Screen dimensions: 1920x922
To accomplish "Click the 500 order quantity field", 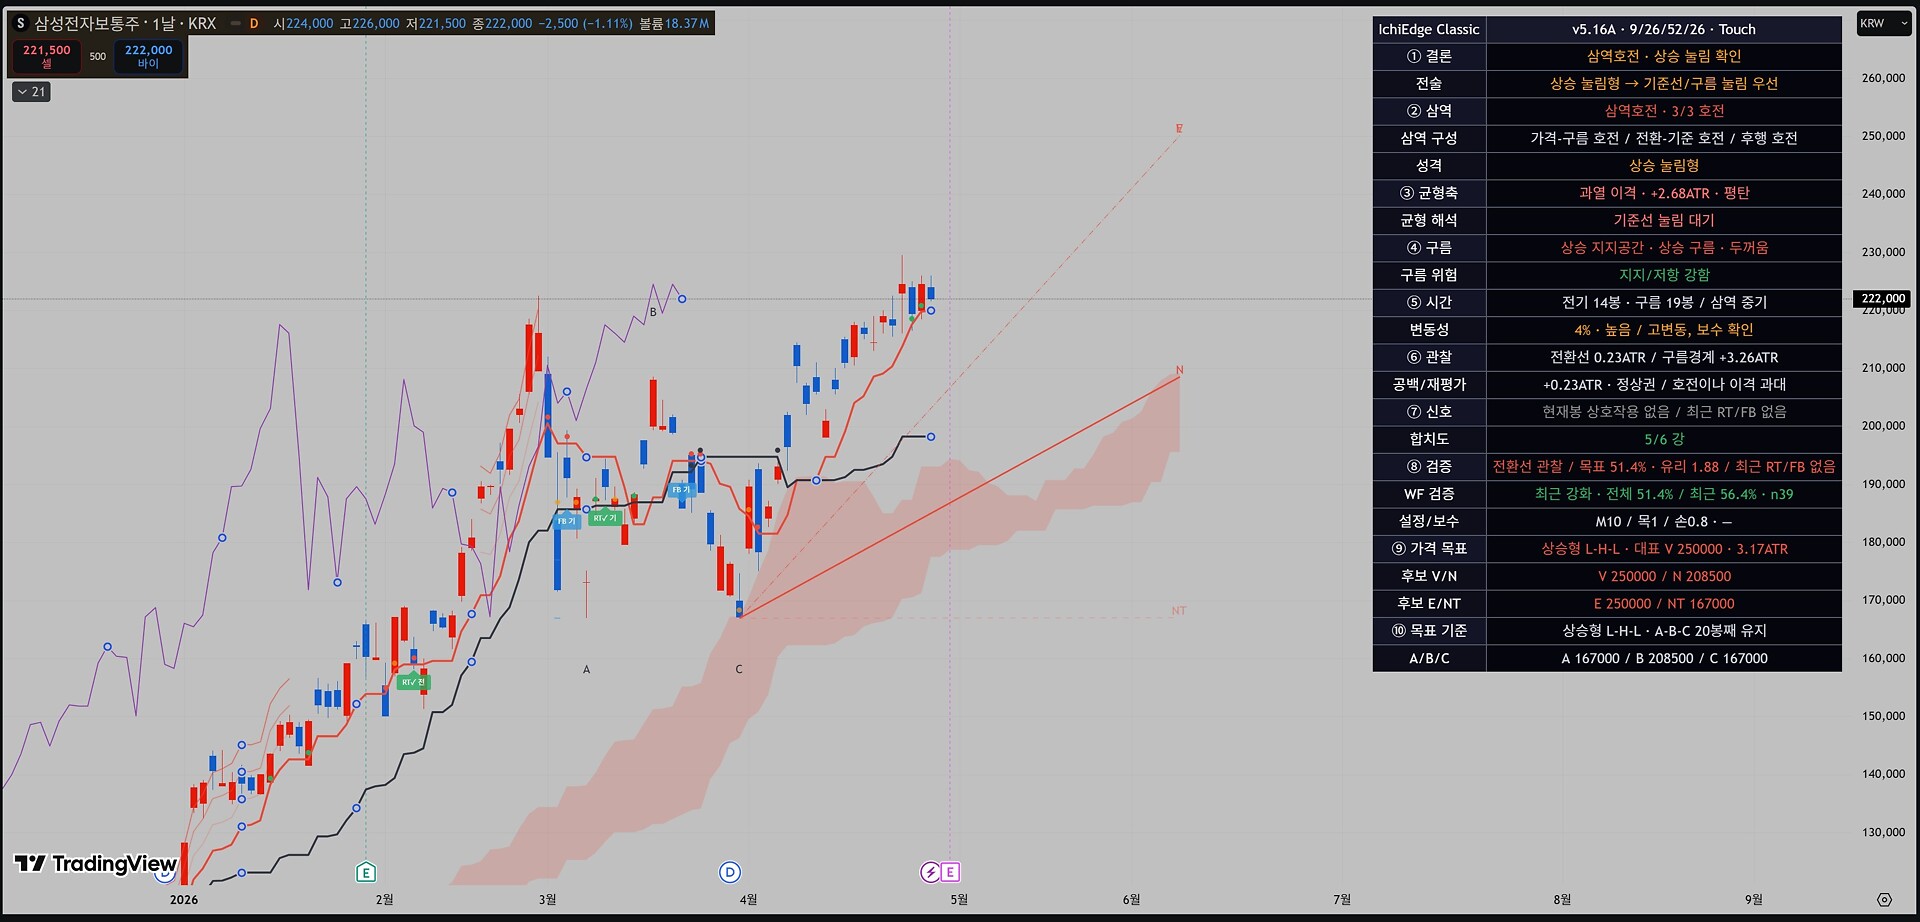I will 98,56.
